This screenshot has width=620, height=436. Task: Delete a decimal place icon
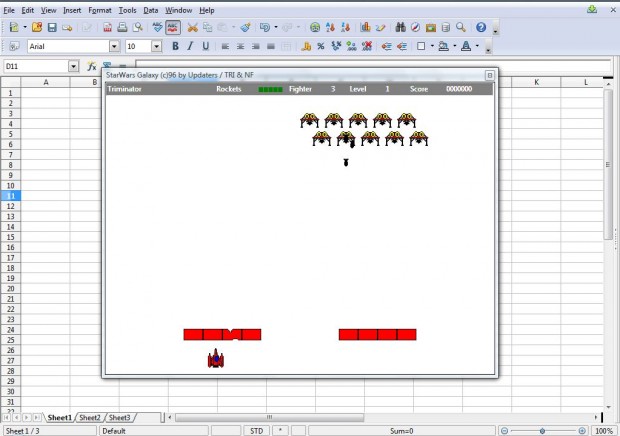pyautogui.click(x=367, y=46)
